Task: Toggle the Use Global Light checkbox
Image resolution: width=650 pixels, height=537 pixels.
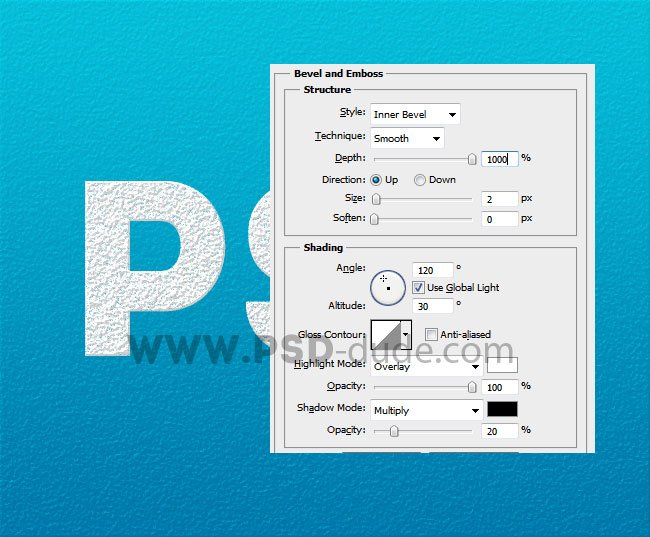Action: (x=418, y=287)
